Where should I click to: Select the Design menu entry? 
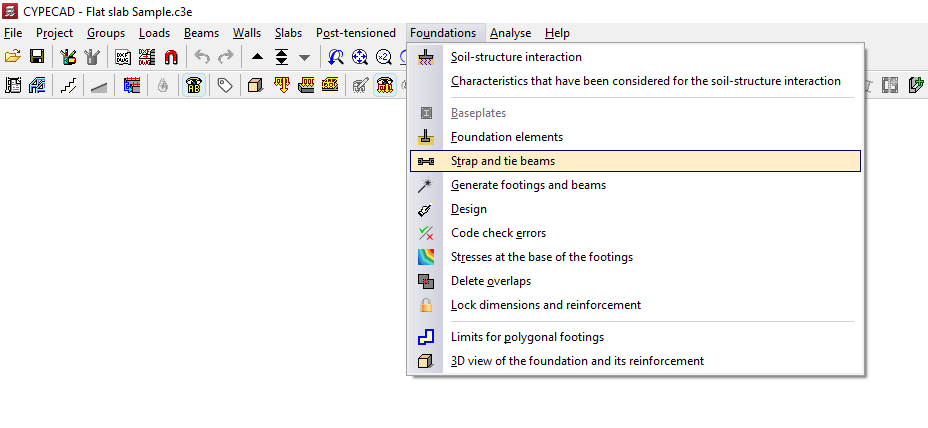pyautogui.click(x=635, y=209)
